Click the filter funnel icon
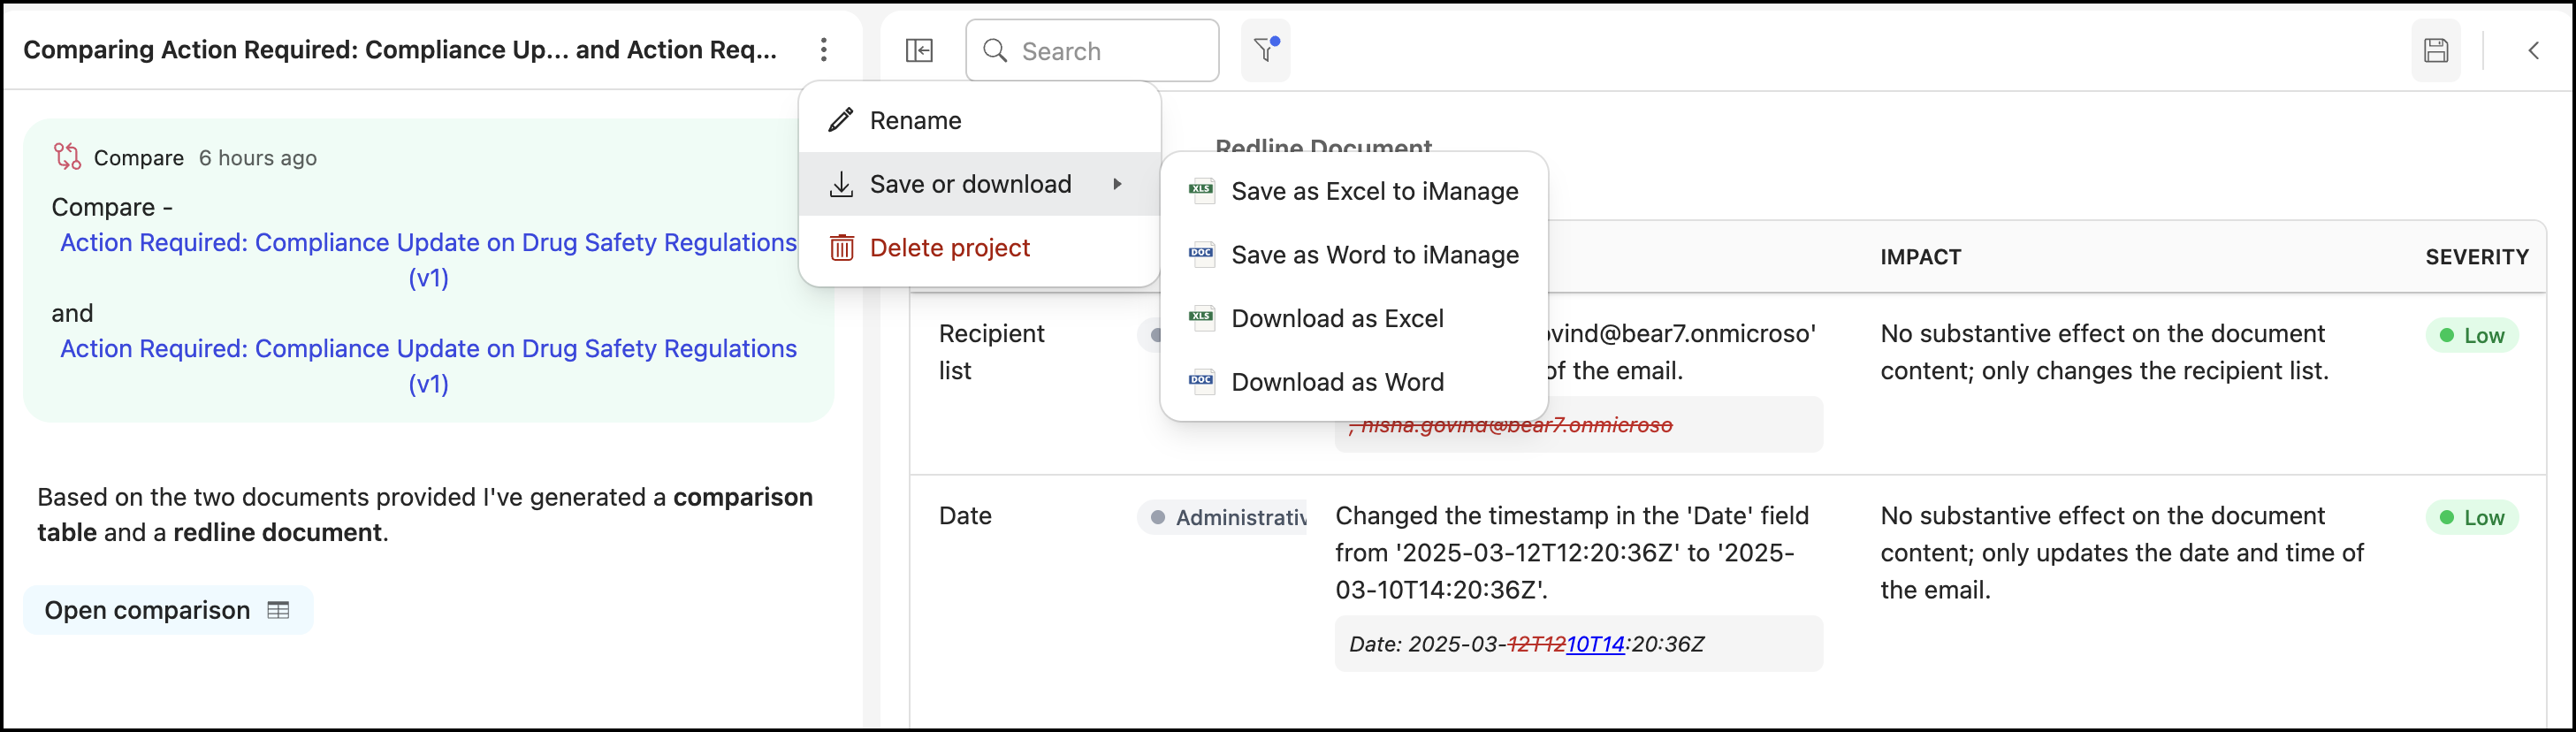Screen dimensions: 2576x732 (1265, 50)
